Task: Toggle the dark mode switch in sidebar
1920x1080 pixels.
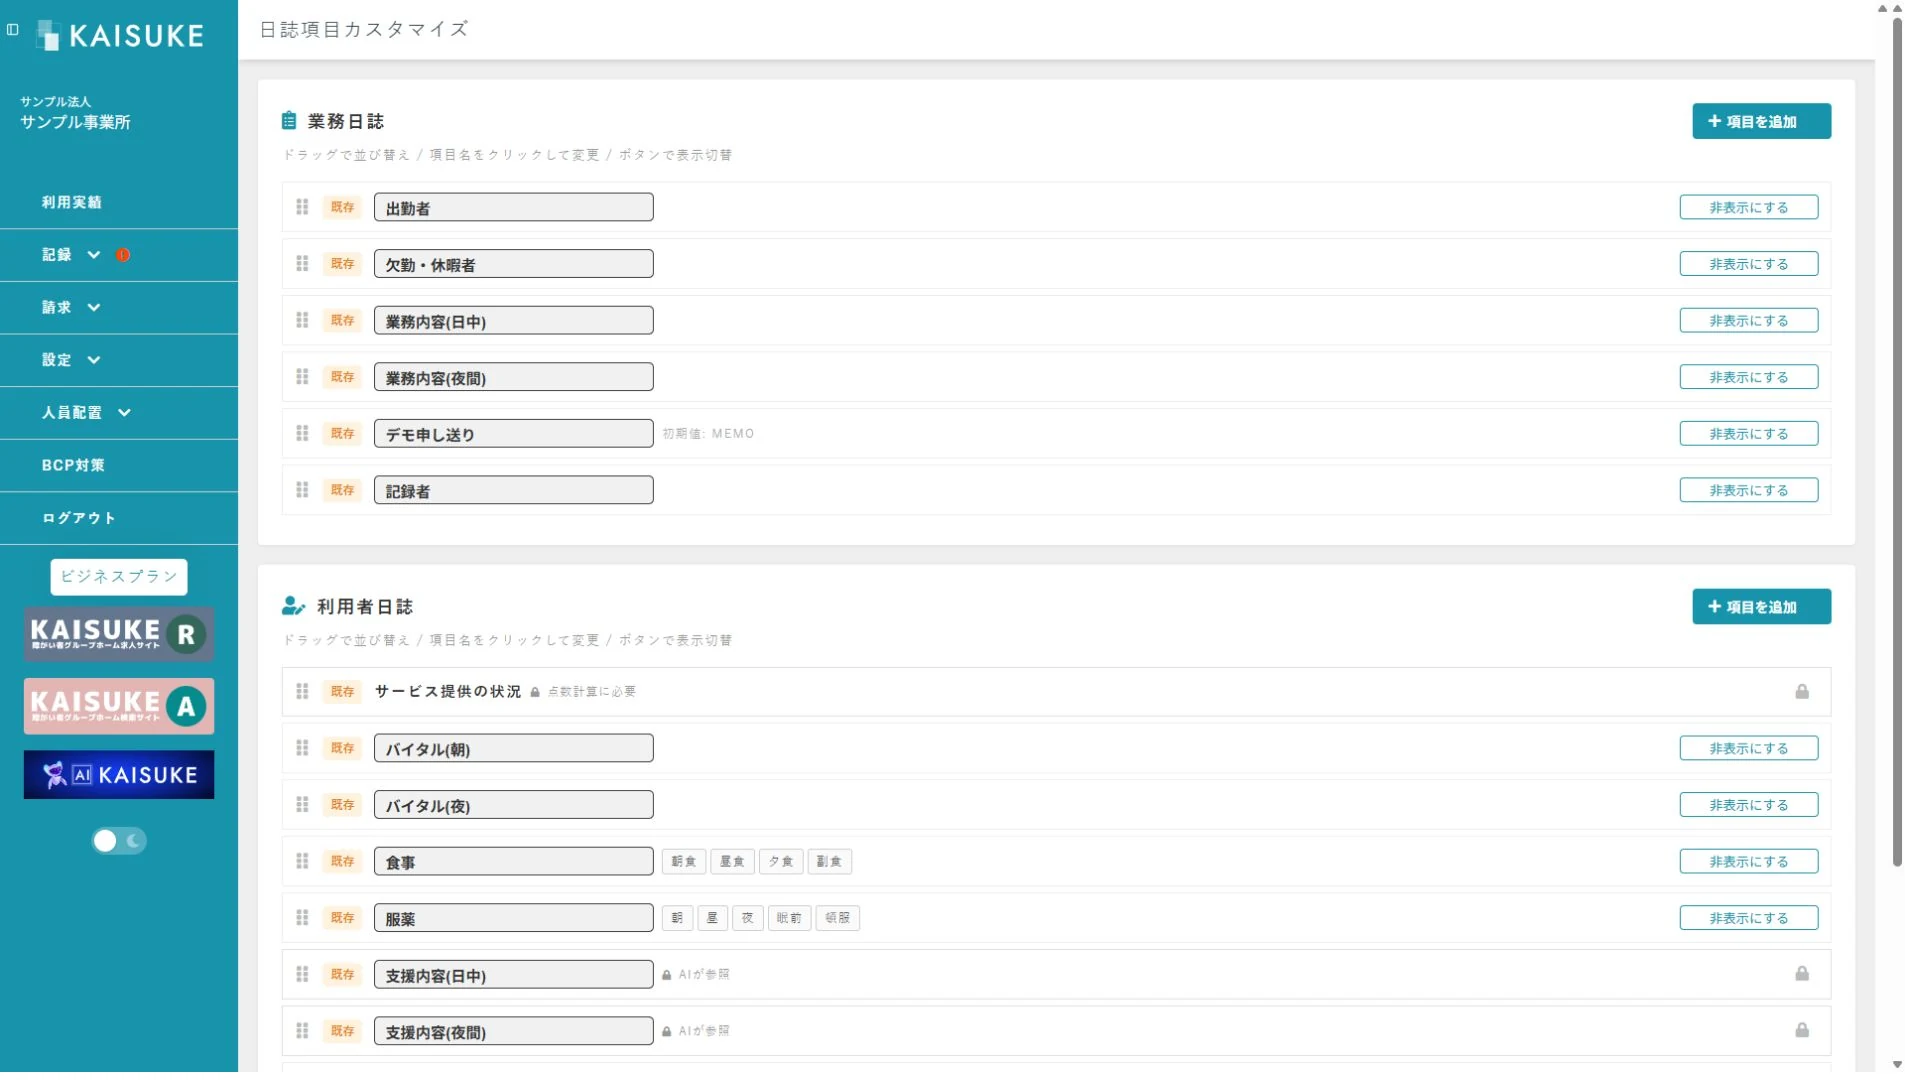Action: pos(119,841)
